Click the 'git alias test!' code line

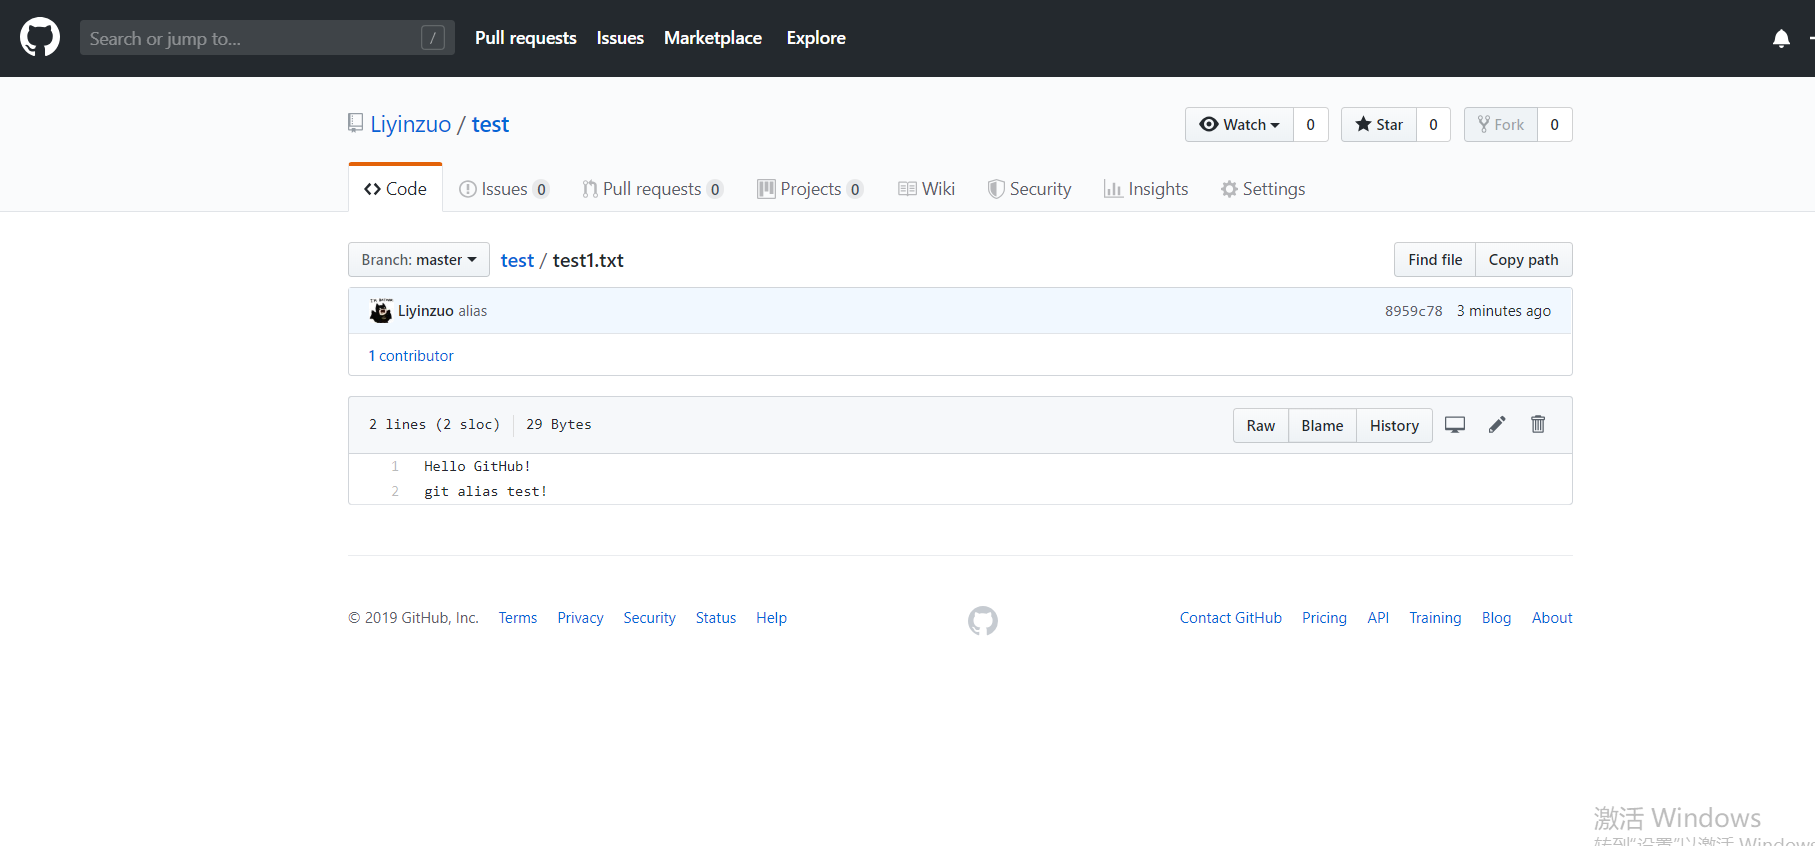point(485,492)
